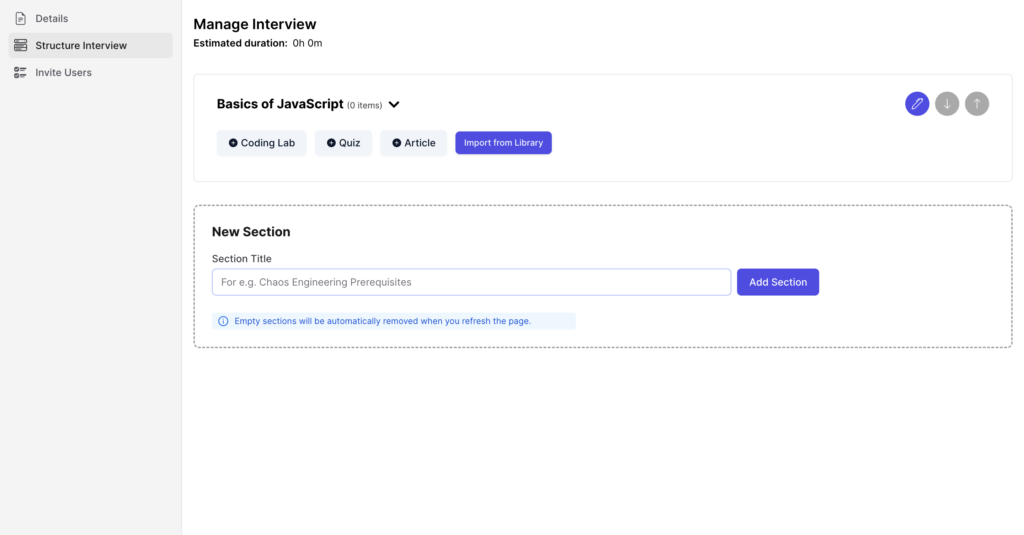Click the info circle icon in notice
Viewport: 1024px width, 535px height.
click(223, 321)
